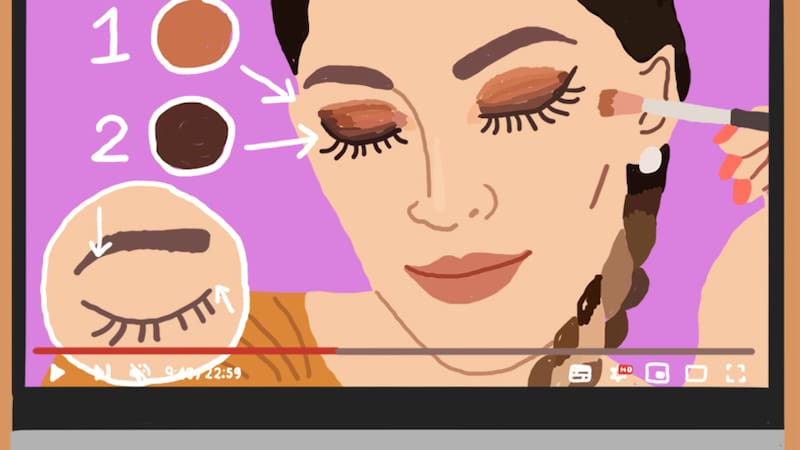Click the white down arrow above the eyebrow

pos(98,231)
